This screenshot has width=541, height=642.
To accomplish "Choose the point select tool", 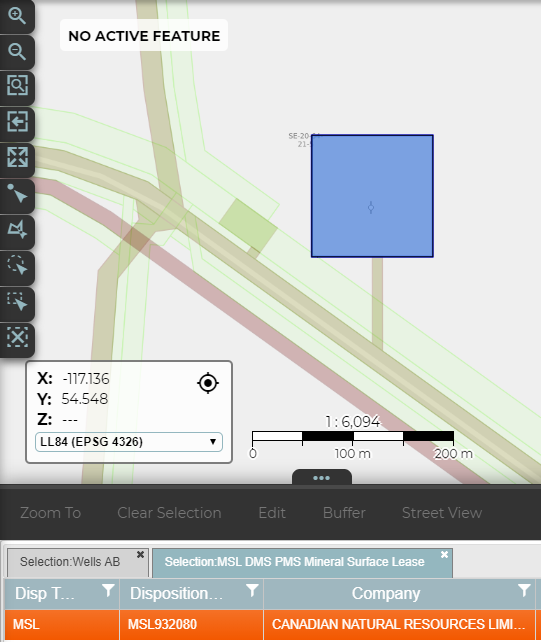I will pos(17,194).
